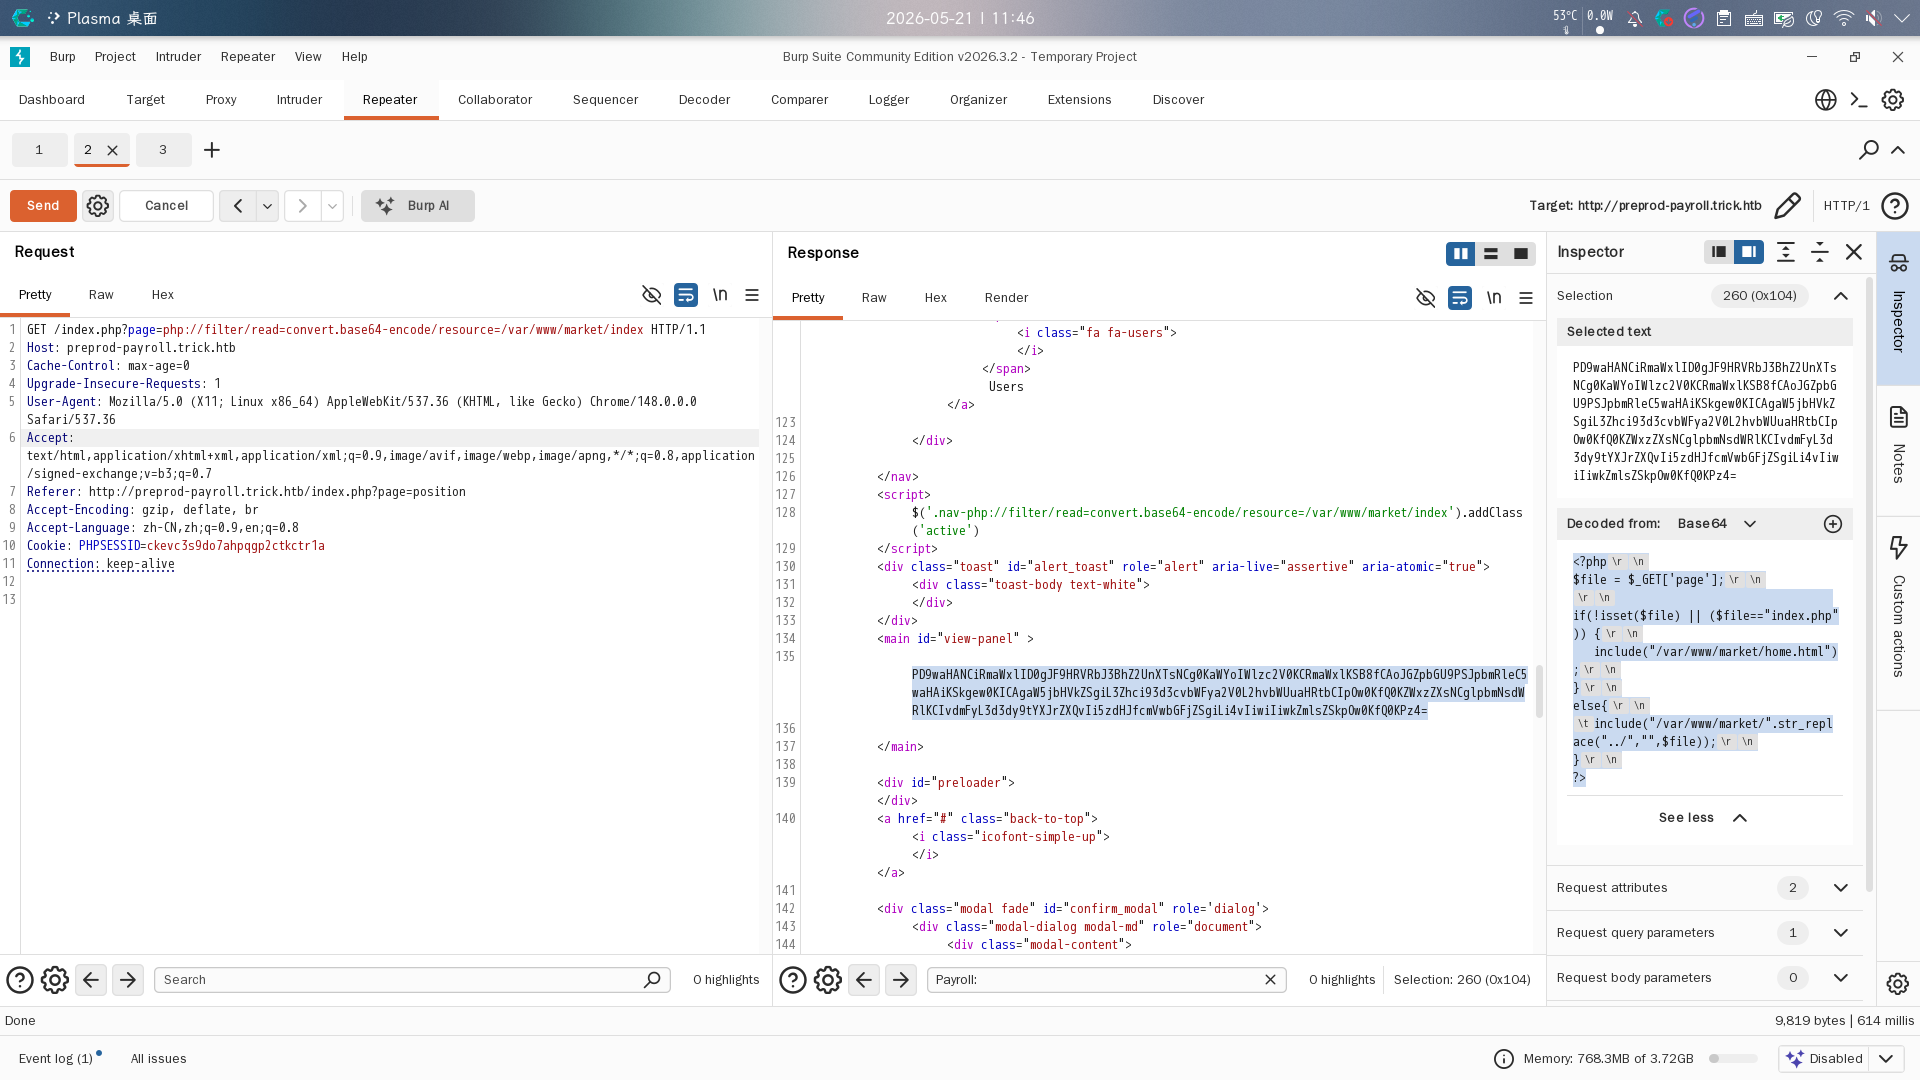Toggle word wrap in Request pane
The width and height of the screenshot is (1920, 1080).
pyautogui.click(x=686, y=295)
